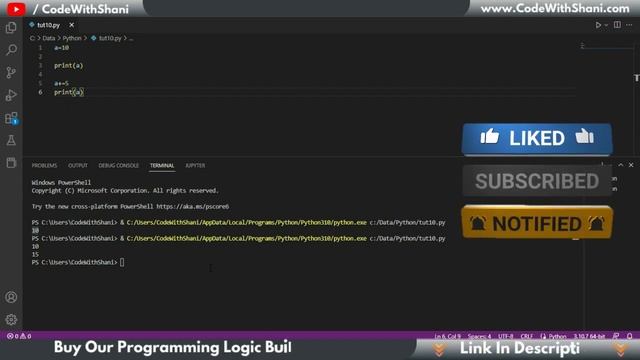
Task: Click line 5 code a+=5
Action: point(62,83)
